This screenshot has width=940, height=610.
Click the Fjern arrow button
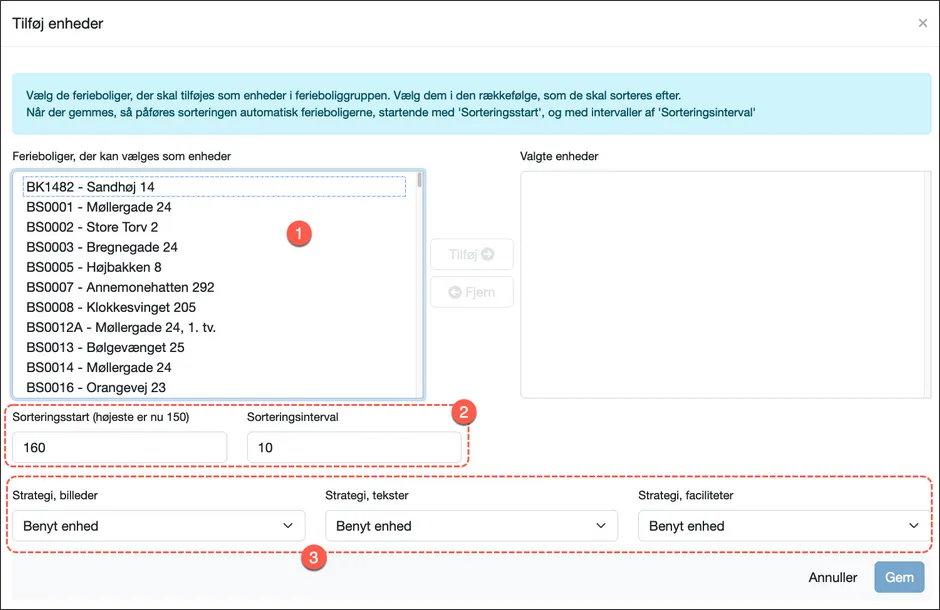[x=471, y=292]
